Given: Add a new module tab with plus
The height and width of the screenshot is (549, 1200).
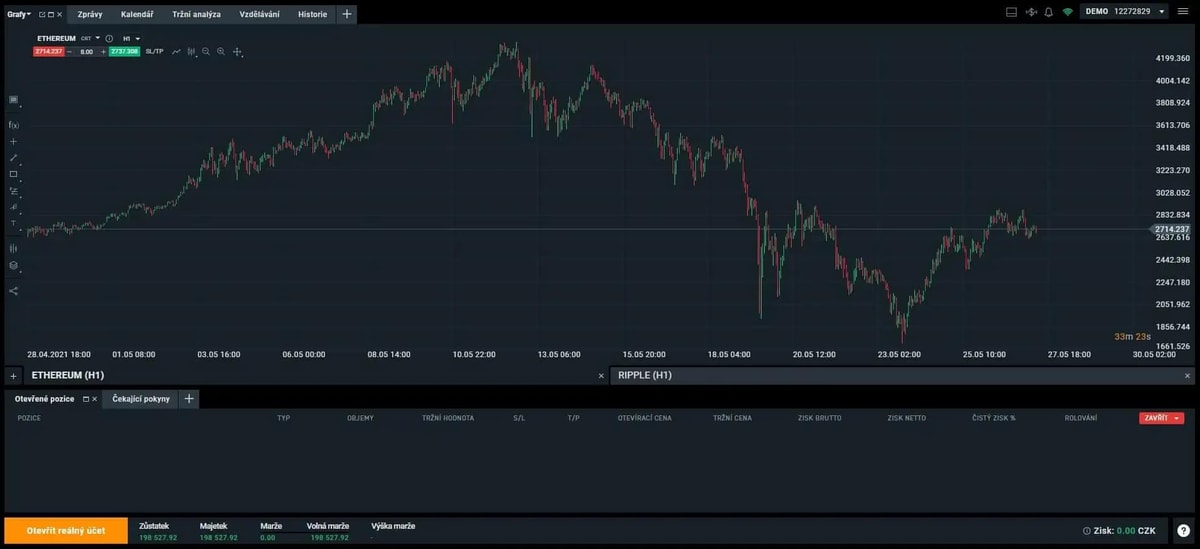Looking at the screenshot, I should 347,15.
